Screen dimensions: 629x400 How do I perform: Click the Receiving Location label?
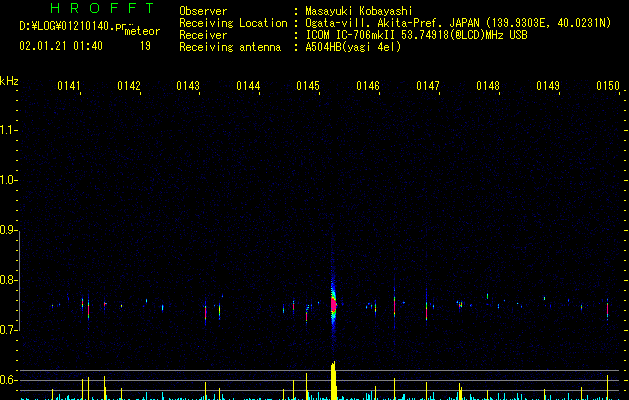pos(233,23)
